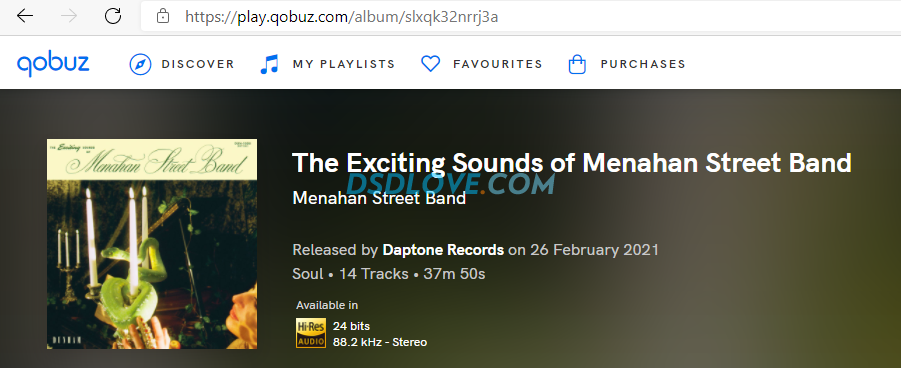
Task: Open the MY PLAYLISTS menu item
Action: 344,64
